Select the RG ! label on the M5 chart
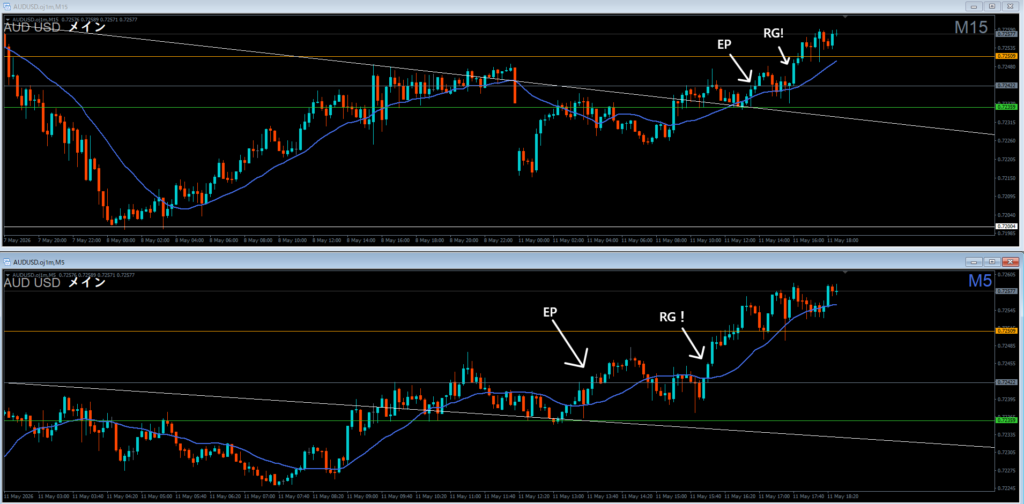Screen dimensions: 1024x504 click(672, 317)
